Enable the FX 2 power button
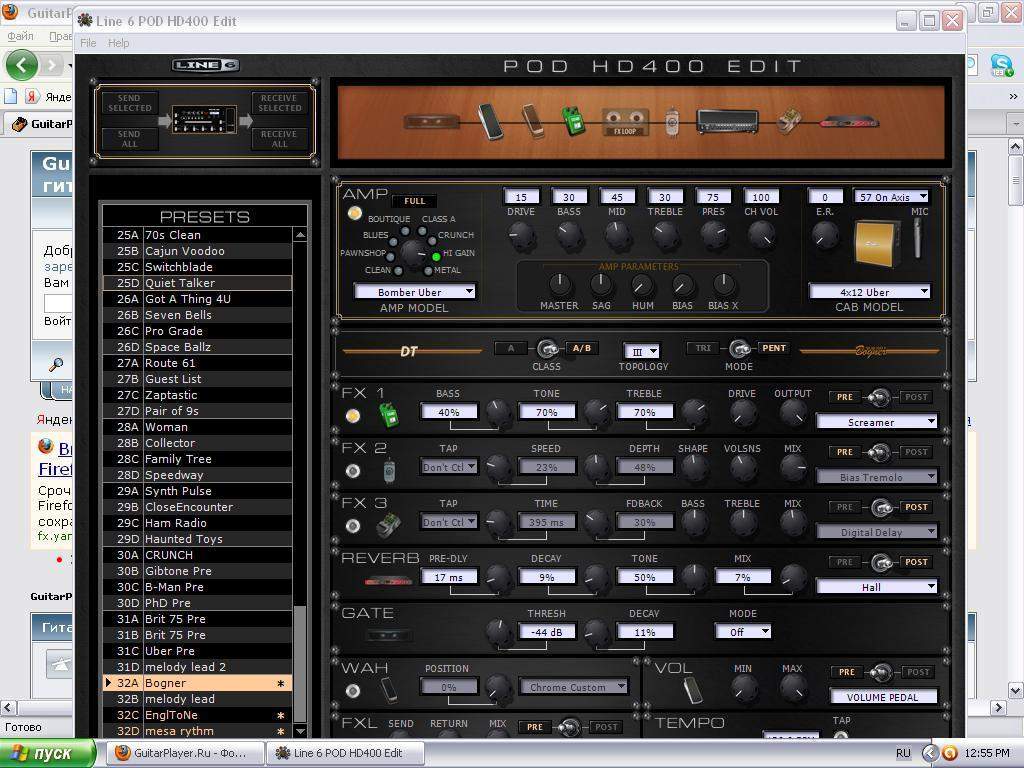The height and width of the screenshot is (768, 1024). point(353,471)
